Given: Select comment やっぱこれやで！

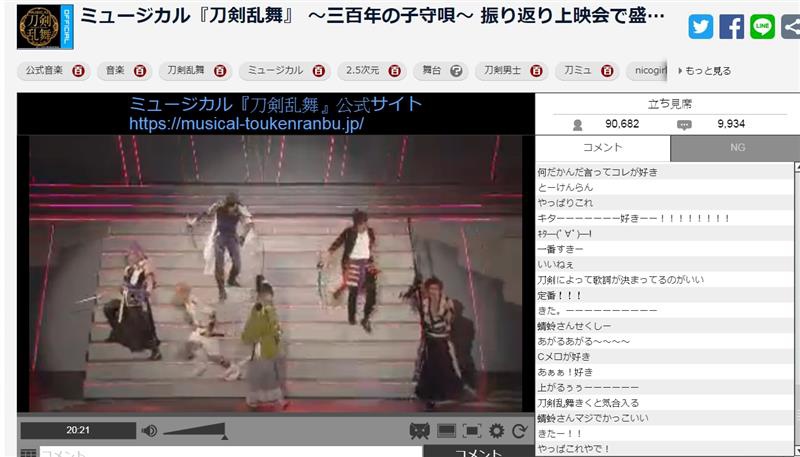Looking at the screenshot, I should pyautogui.click(x=665, y=449).
